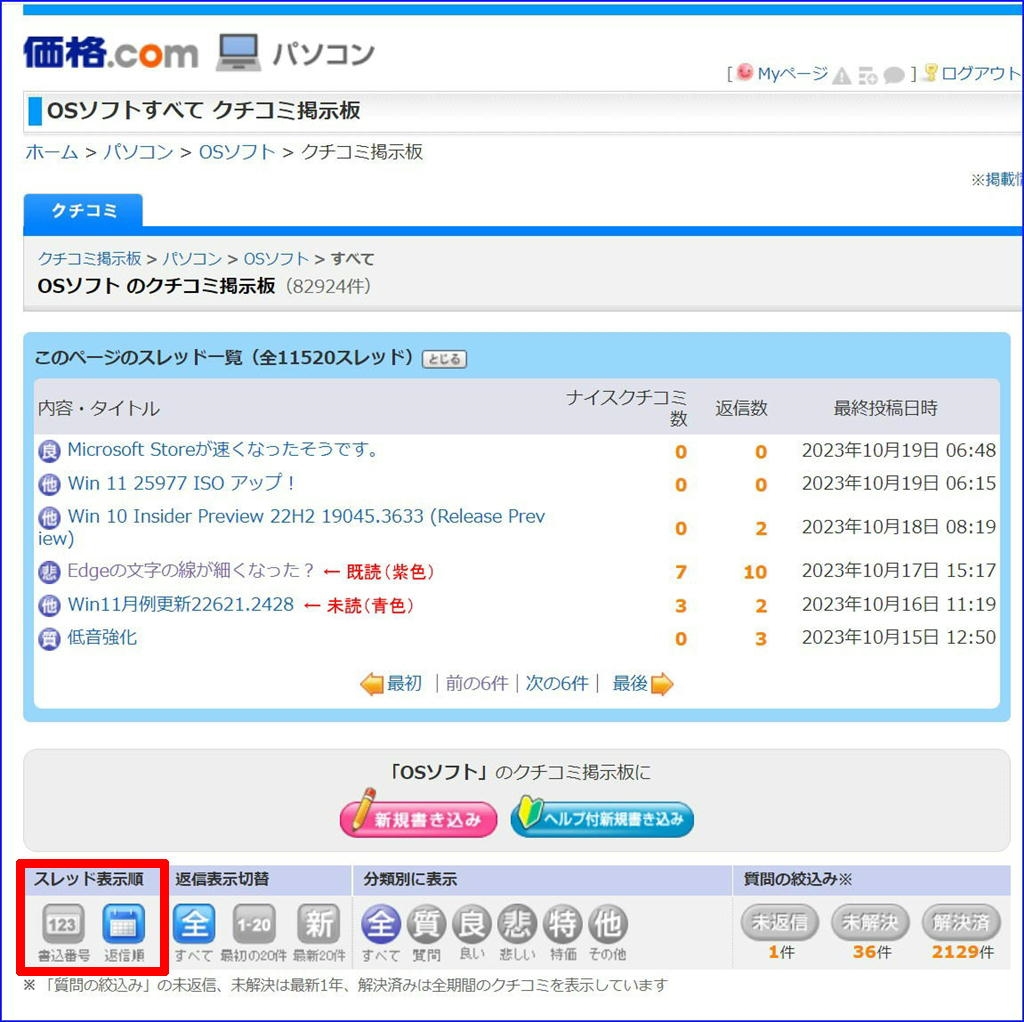This screenshot has width=1024, height=1022.
Task: Click 前の6件 pagination text
Action: click(x=477, y=684)
